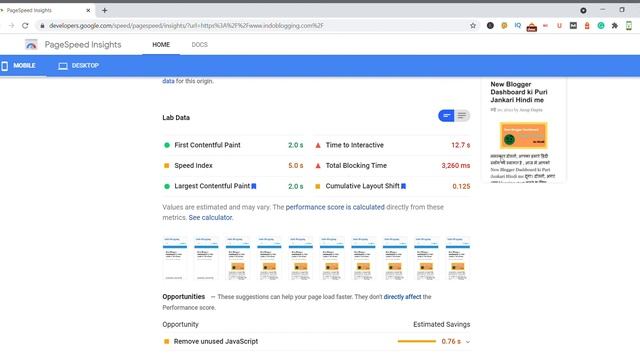Click the 'data' link for this origin
The height and width of the screenshot is (360, 640).
tap(168, 81)
